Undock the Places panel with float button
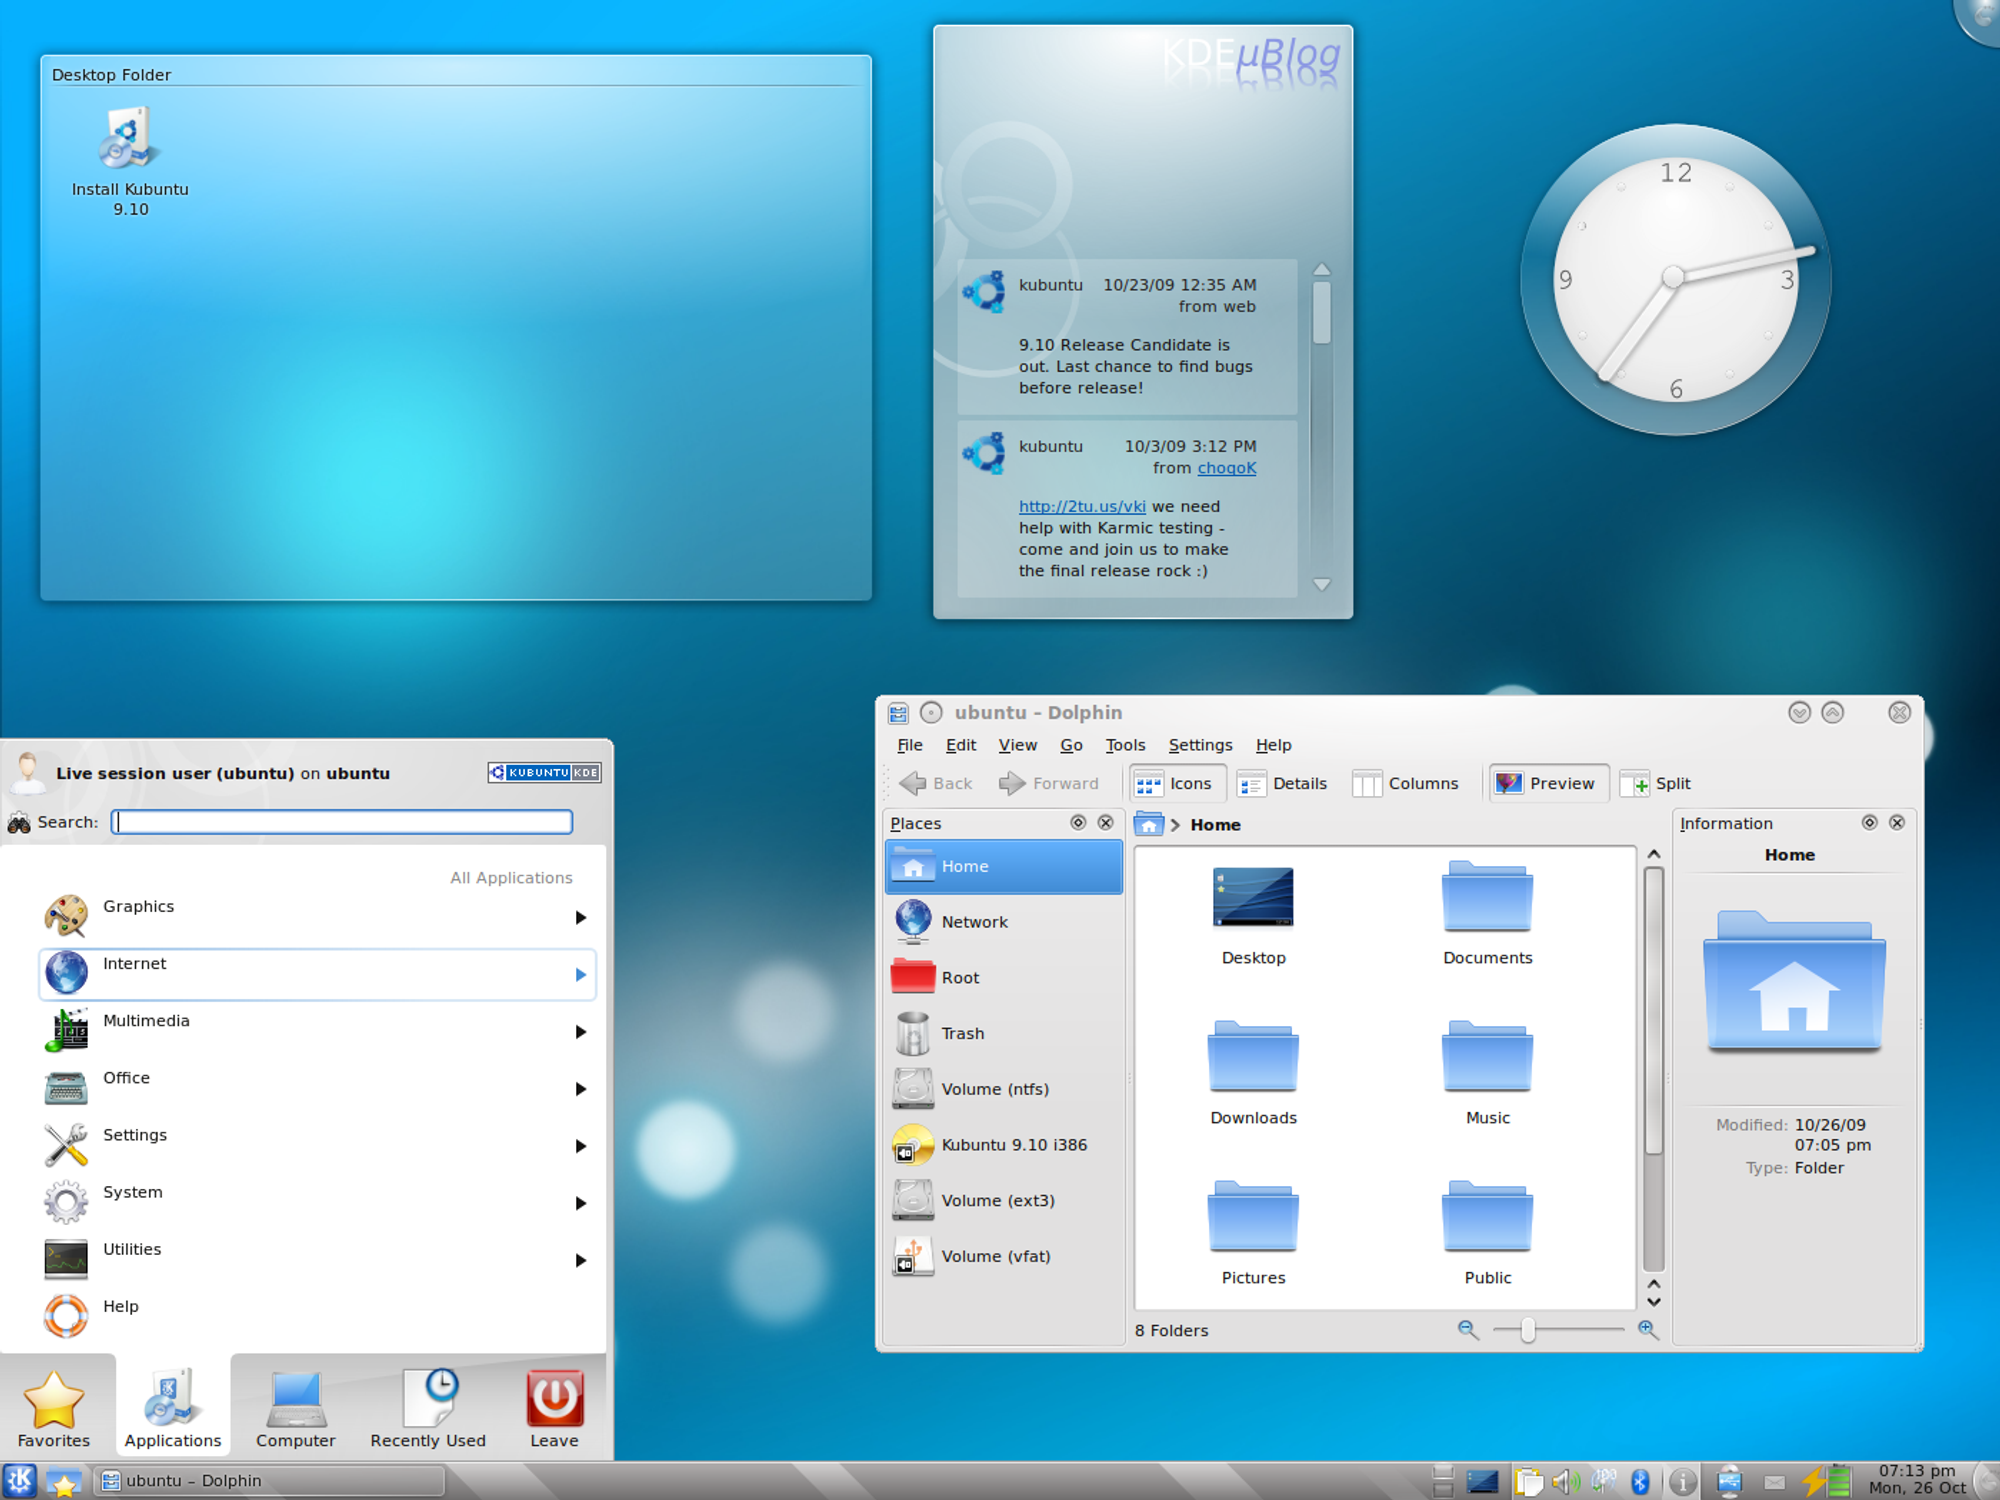The width and height of the screenshot is (2000, 1500). pos(1077,822)
